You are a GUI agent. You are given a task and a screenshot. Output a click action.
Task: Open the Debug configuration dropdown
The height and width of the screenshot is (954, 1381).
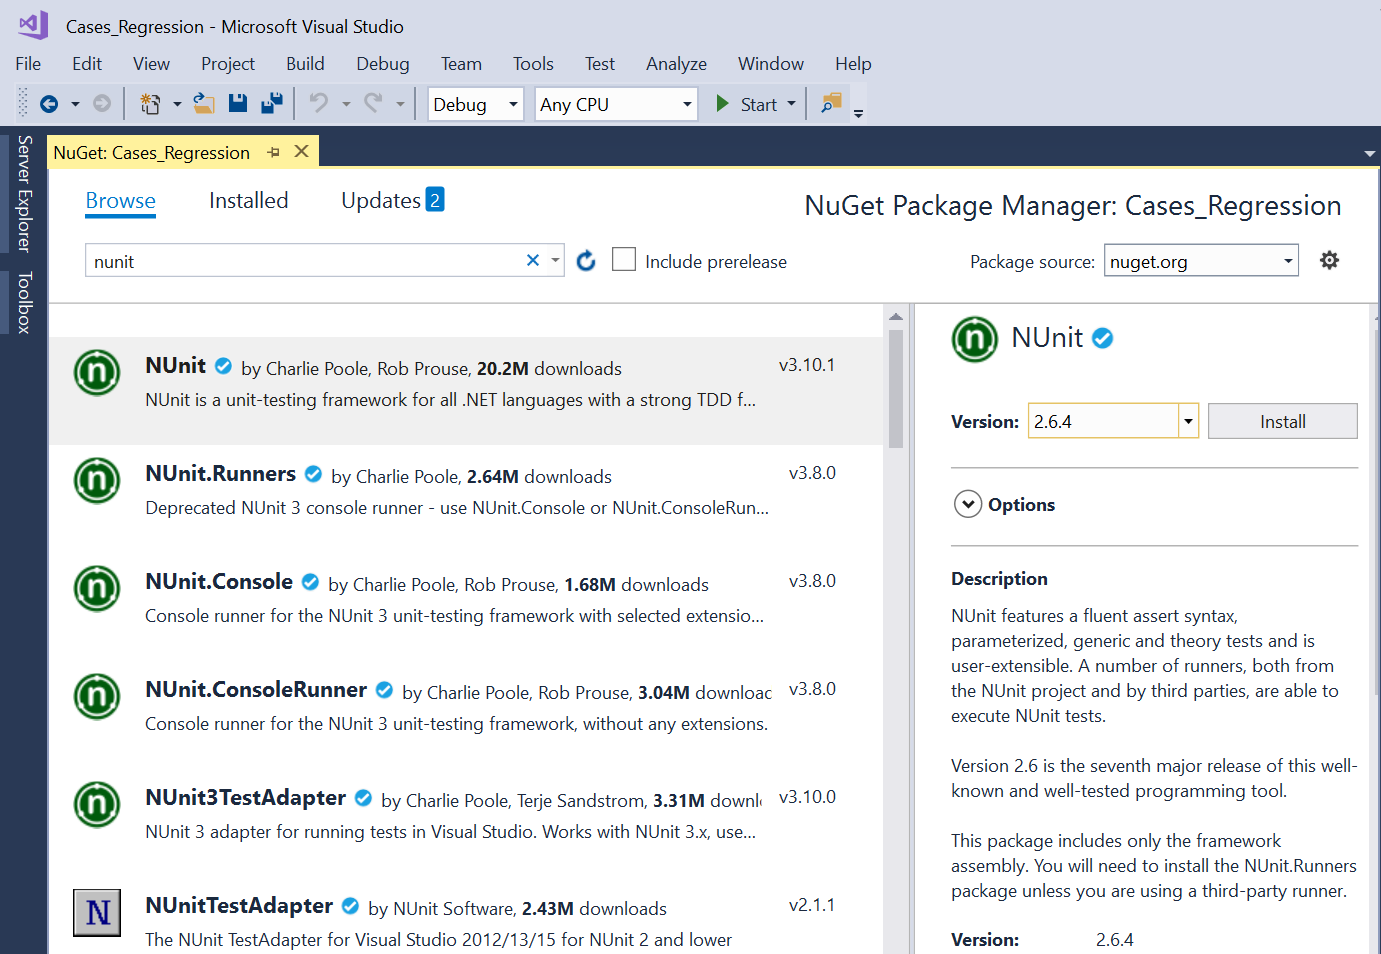pyautogui.click(x=476, y=104)
